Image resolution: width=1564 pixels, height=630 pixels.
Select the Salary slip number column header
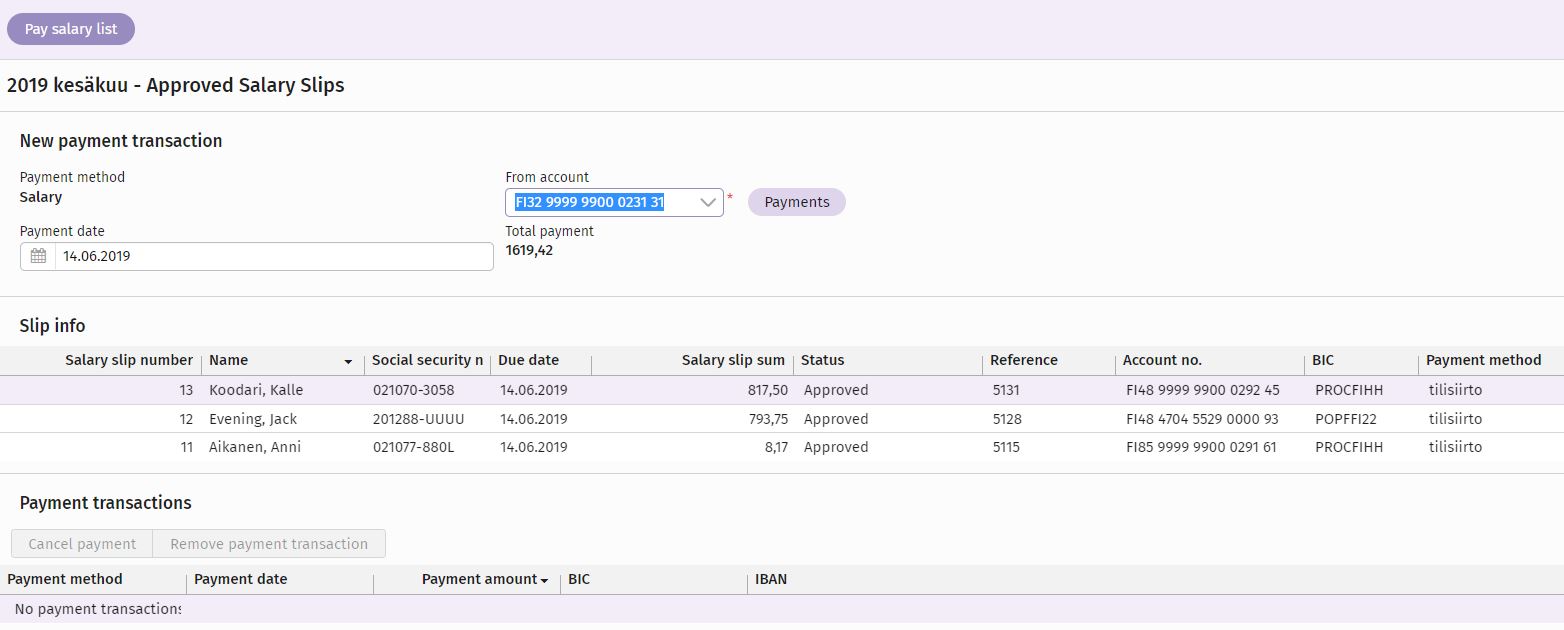click(129, 360)
